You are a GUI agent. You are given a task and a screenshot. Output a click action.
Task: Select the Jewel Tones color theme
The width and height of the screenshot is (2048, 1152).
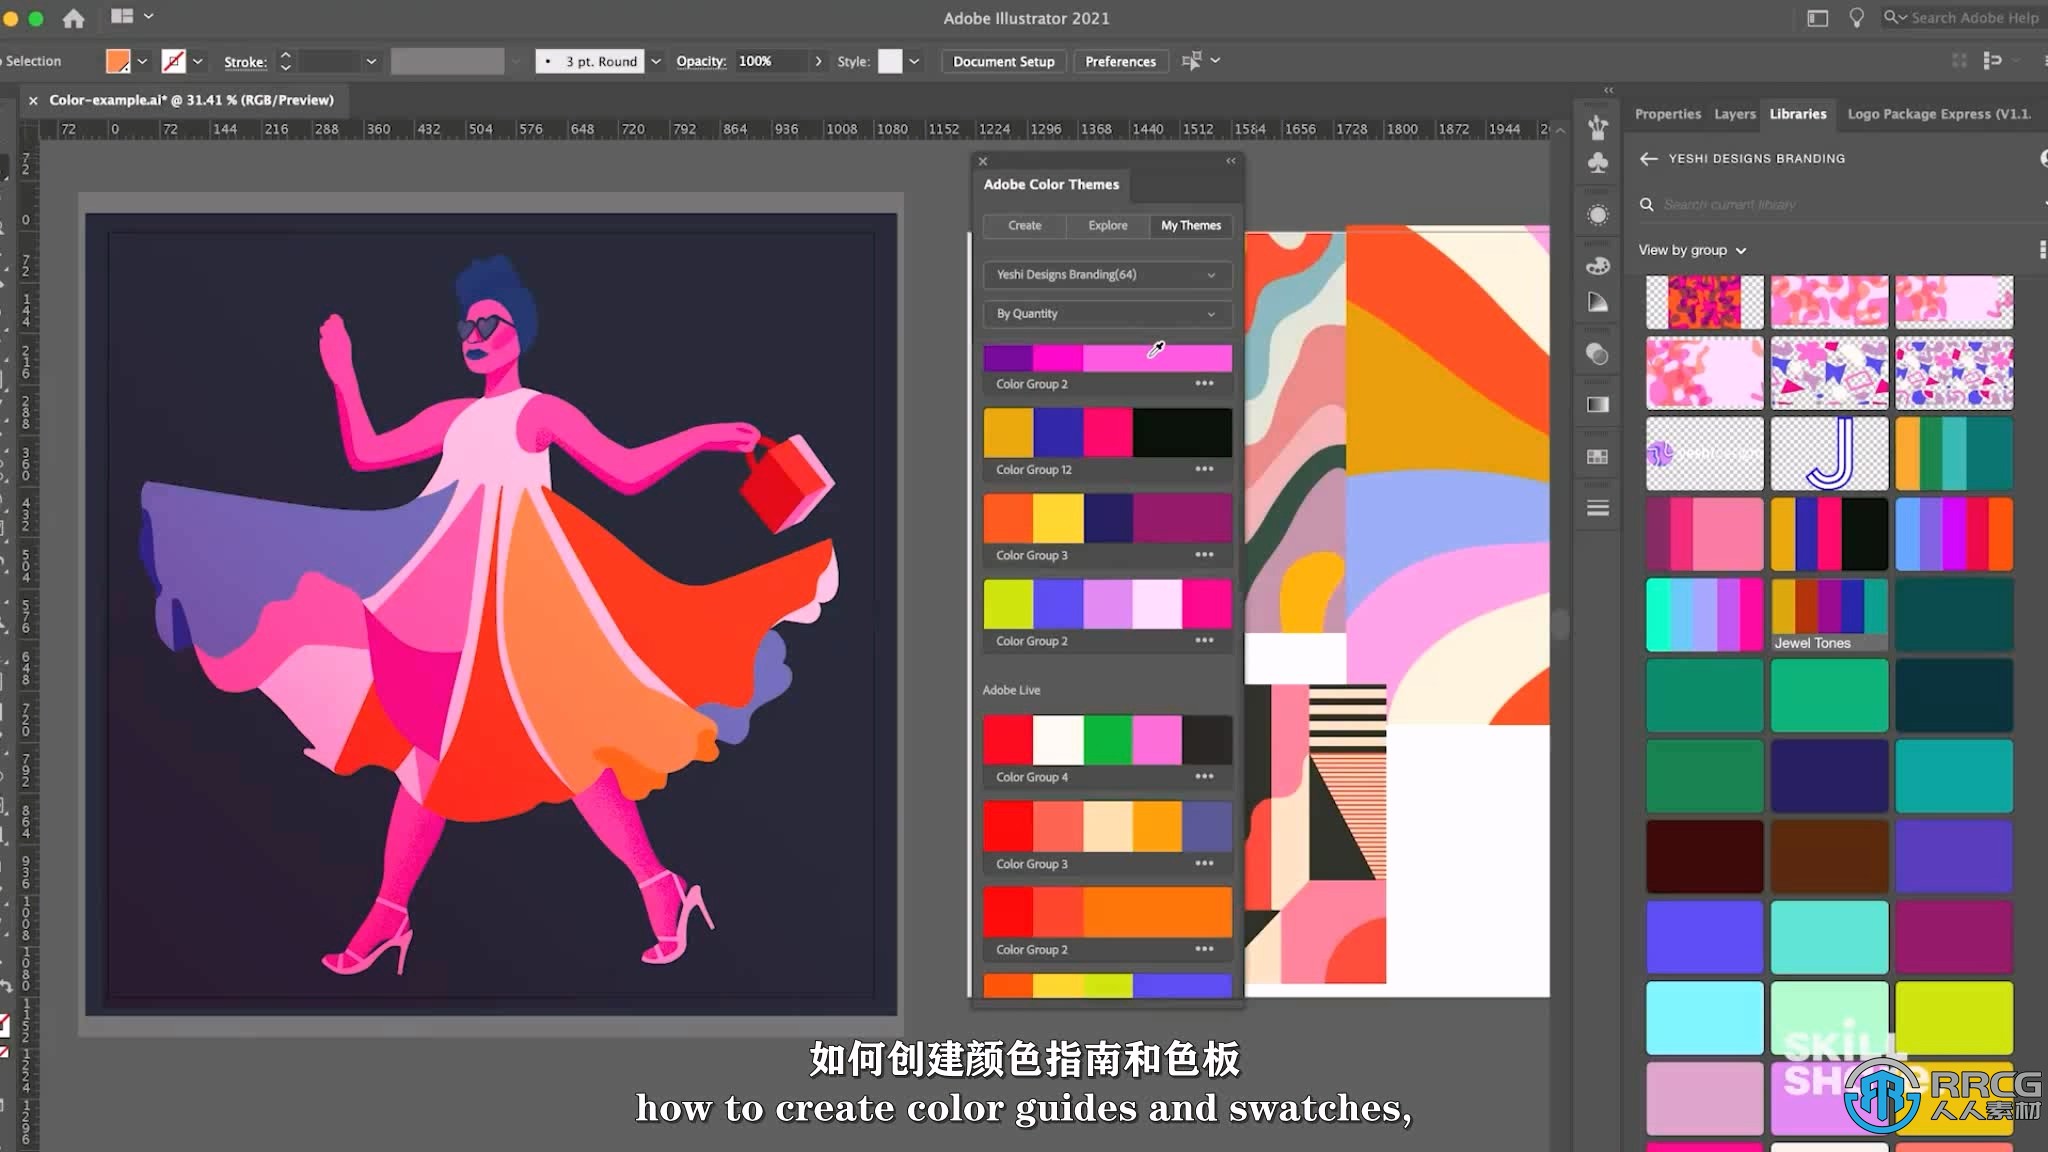point(1829,615)
